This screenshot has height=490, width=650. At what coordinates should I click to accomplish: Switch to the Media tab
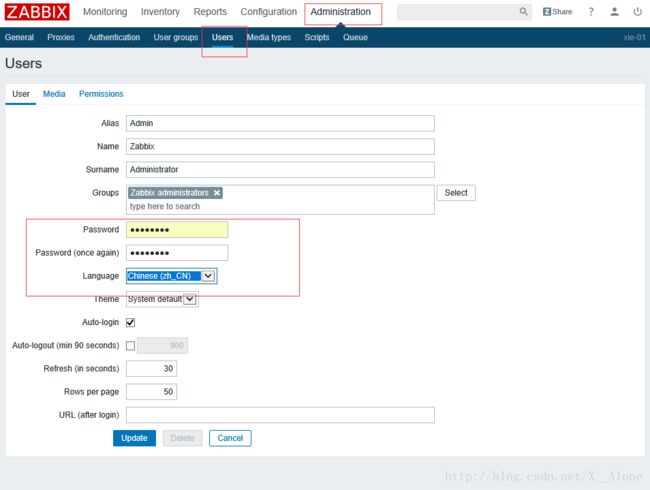tap(54, 94)
